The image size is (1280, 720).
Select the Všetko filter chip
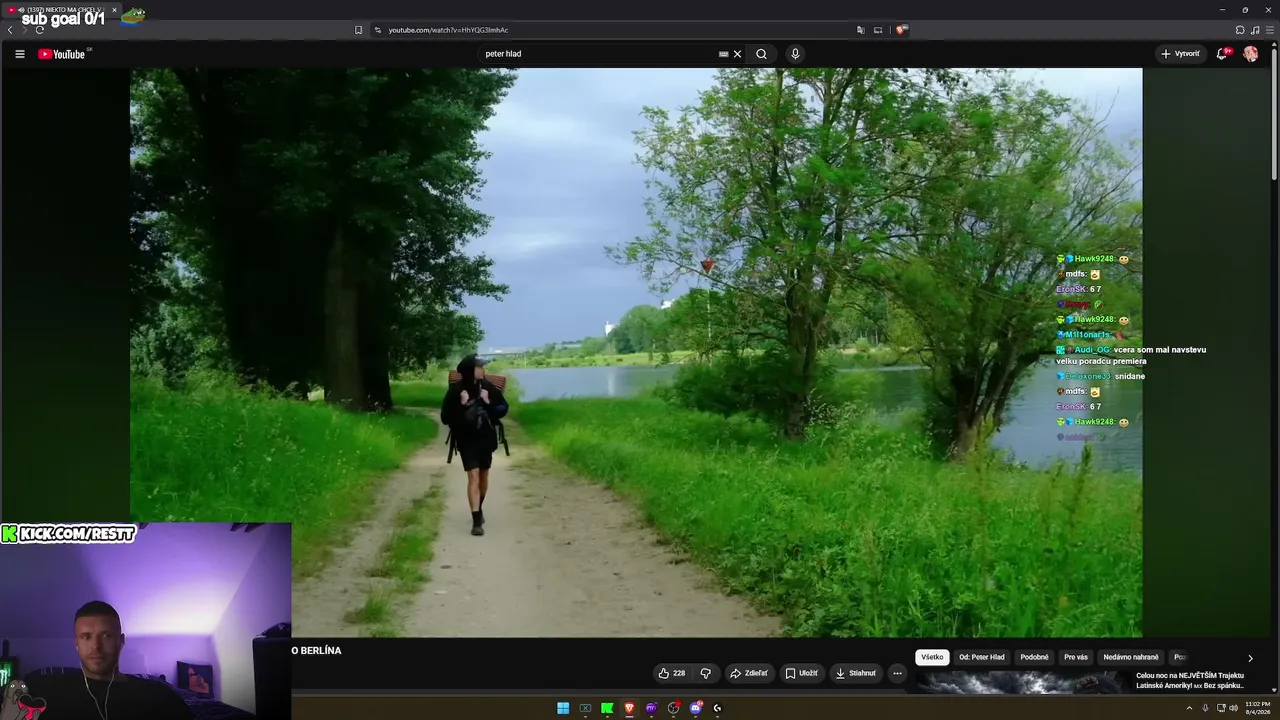pyautogui.click(x=932, y=657)
